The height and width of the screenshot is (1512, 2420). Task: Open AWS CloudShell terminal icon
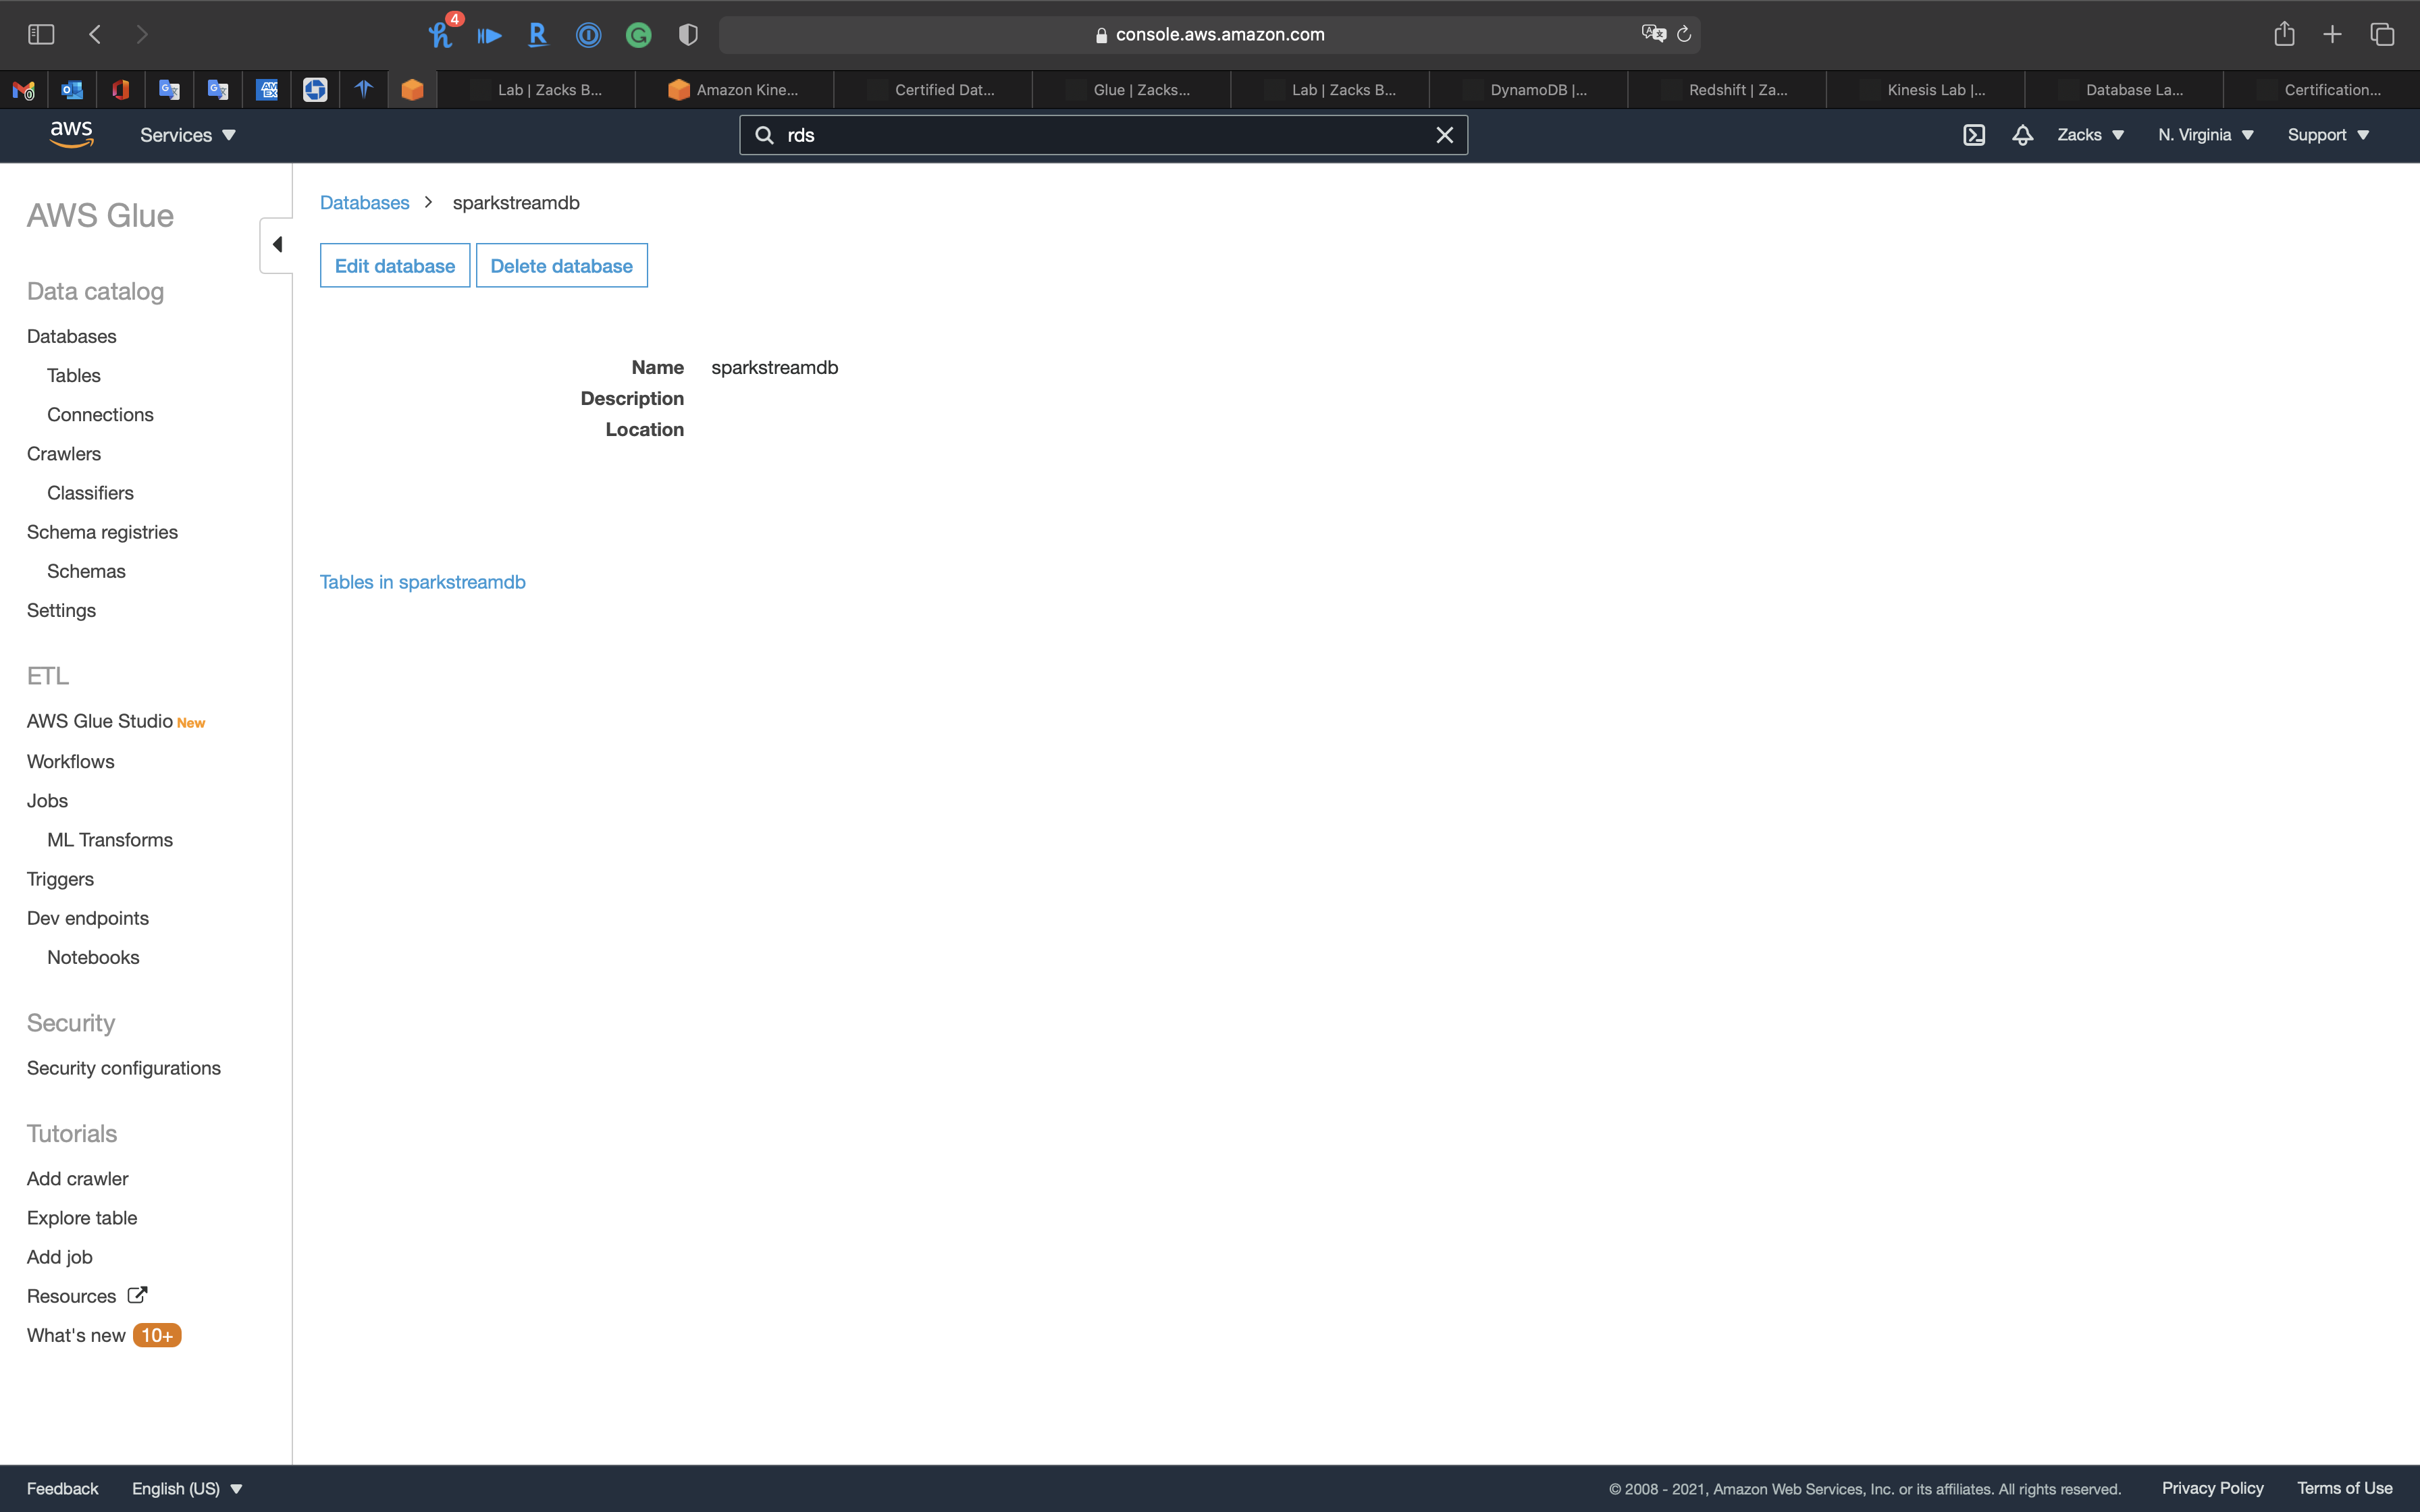point(1973,135)
